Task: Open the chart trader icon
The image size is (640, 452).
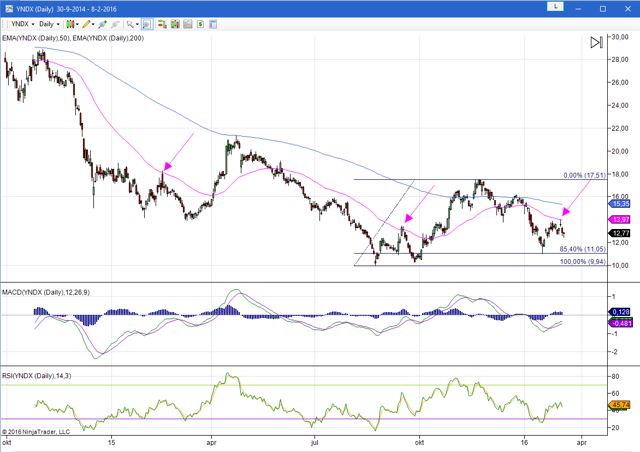Action: pyautogui.click(x=162, y=24)
